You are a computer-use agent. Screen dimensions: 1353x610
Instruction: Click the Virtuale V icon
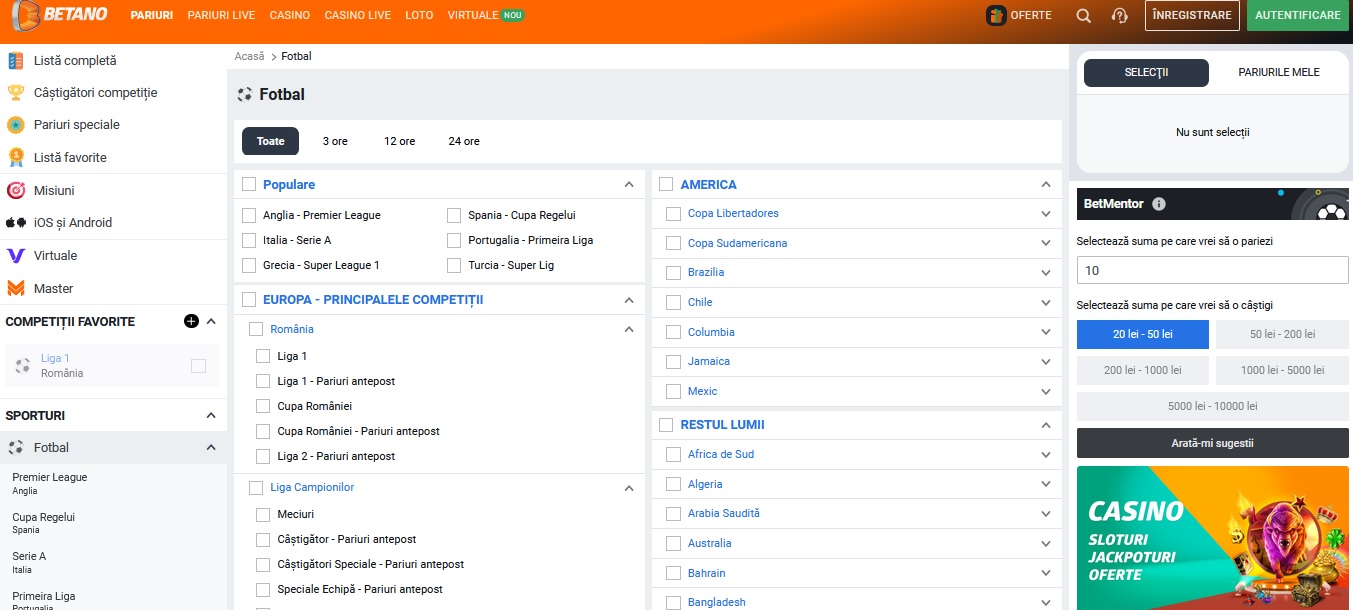pyautogui.click(x=15, y=255)
